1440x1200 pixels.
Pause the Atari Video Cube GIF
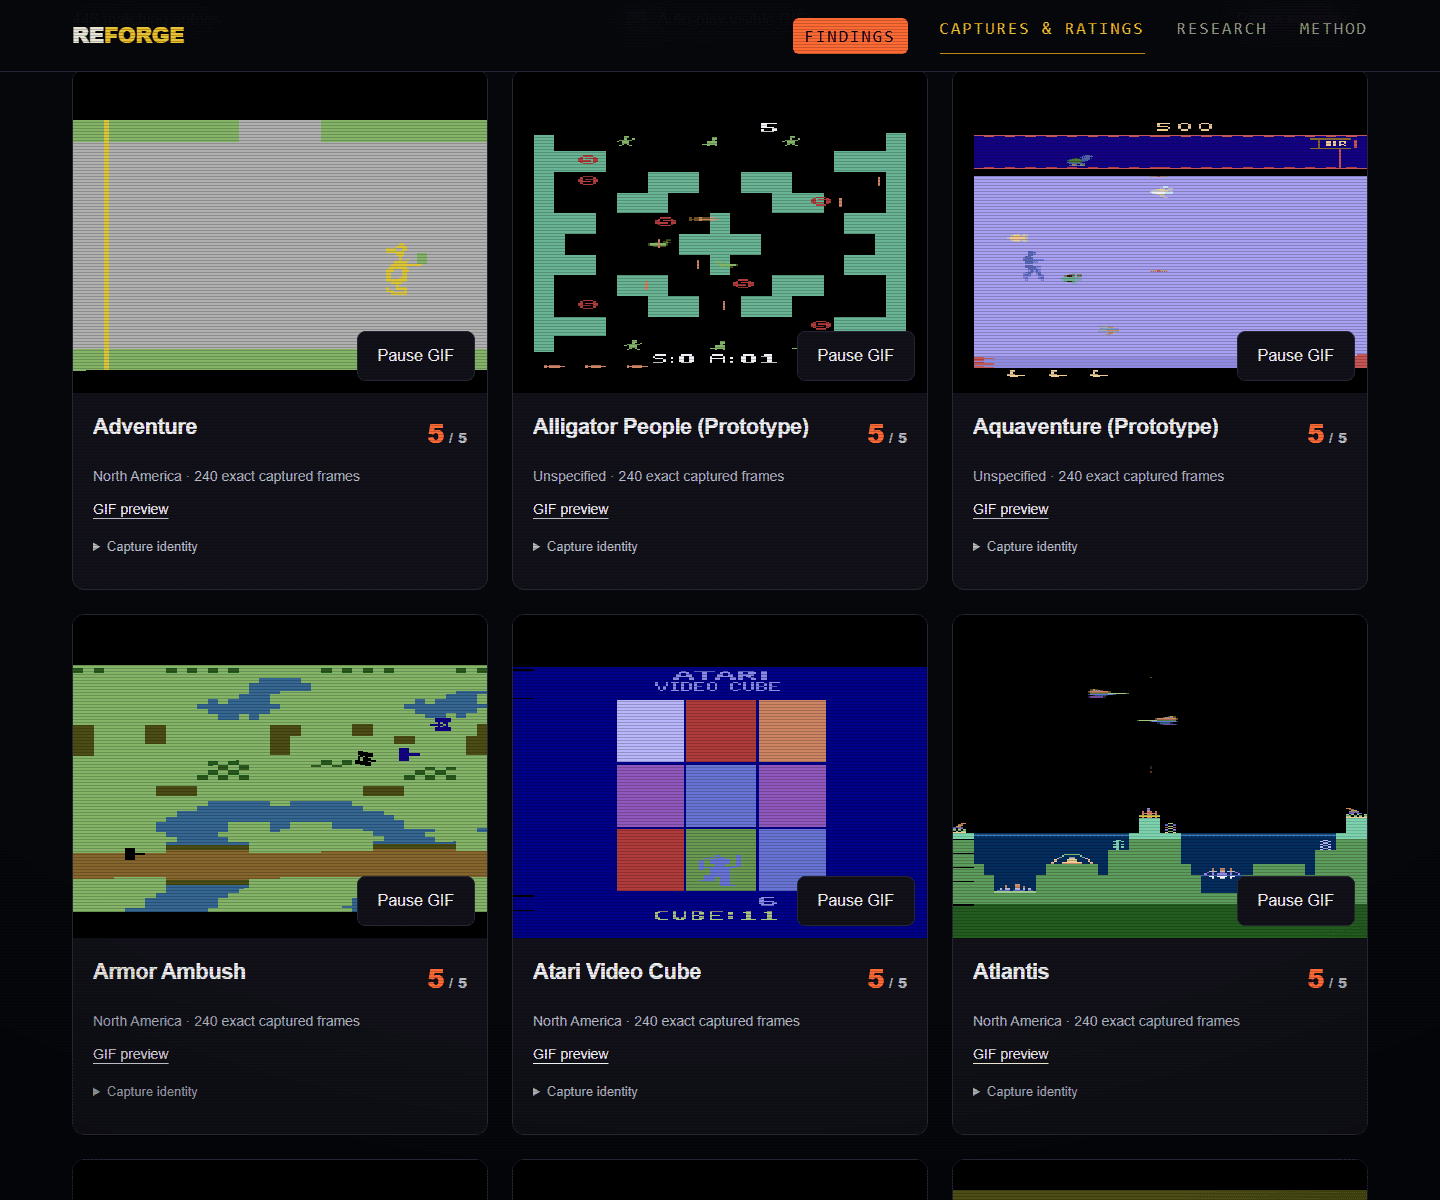click(855, 901)
